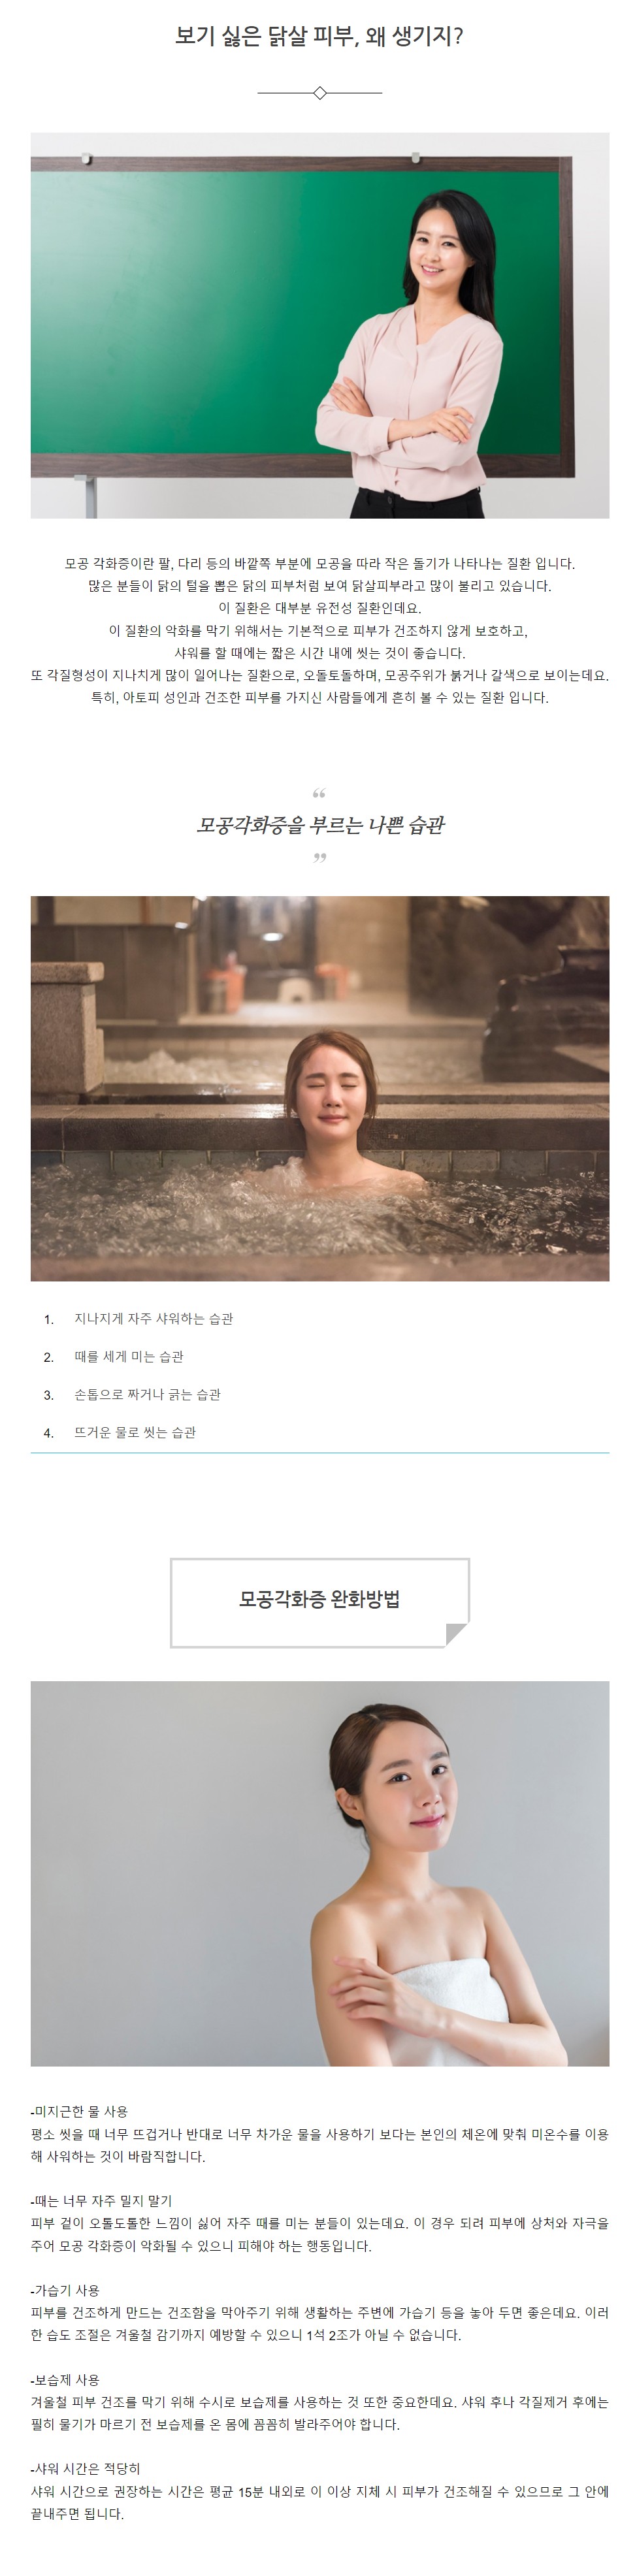Viewport: 635px width, 2576px height.
Task: Click the '-가습기 사용' subheading
Action: (x=66, y=2290)
